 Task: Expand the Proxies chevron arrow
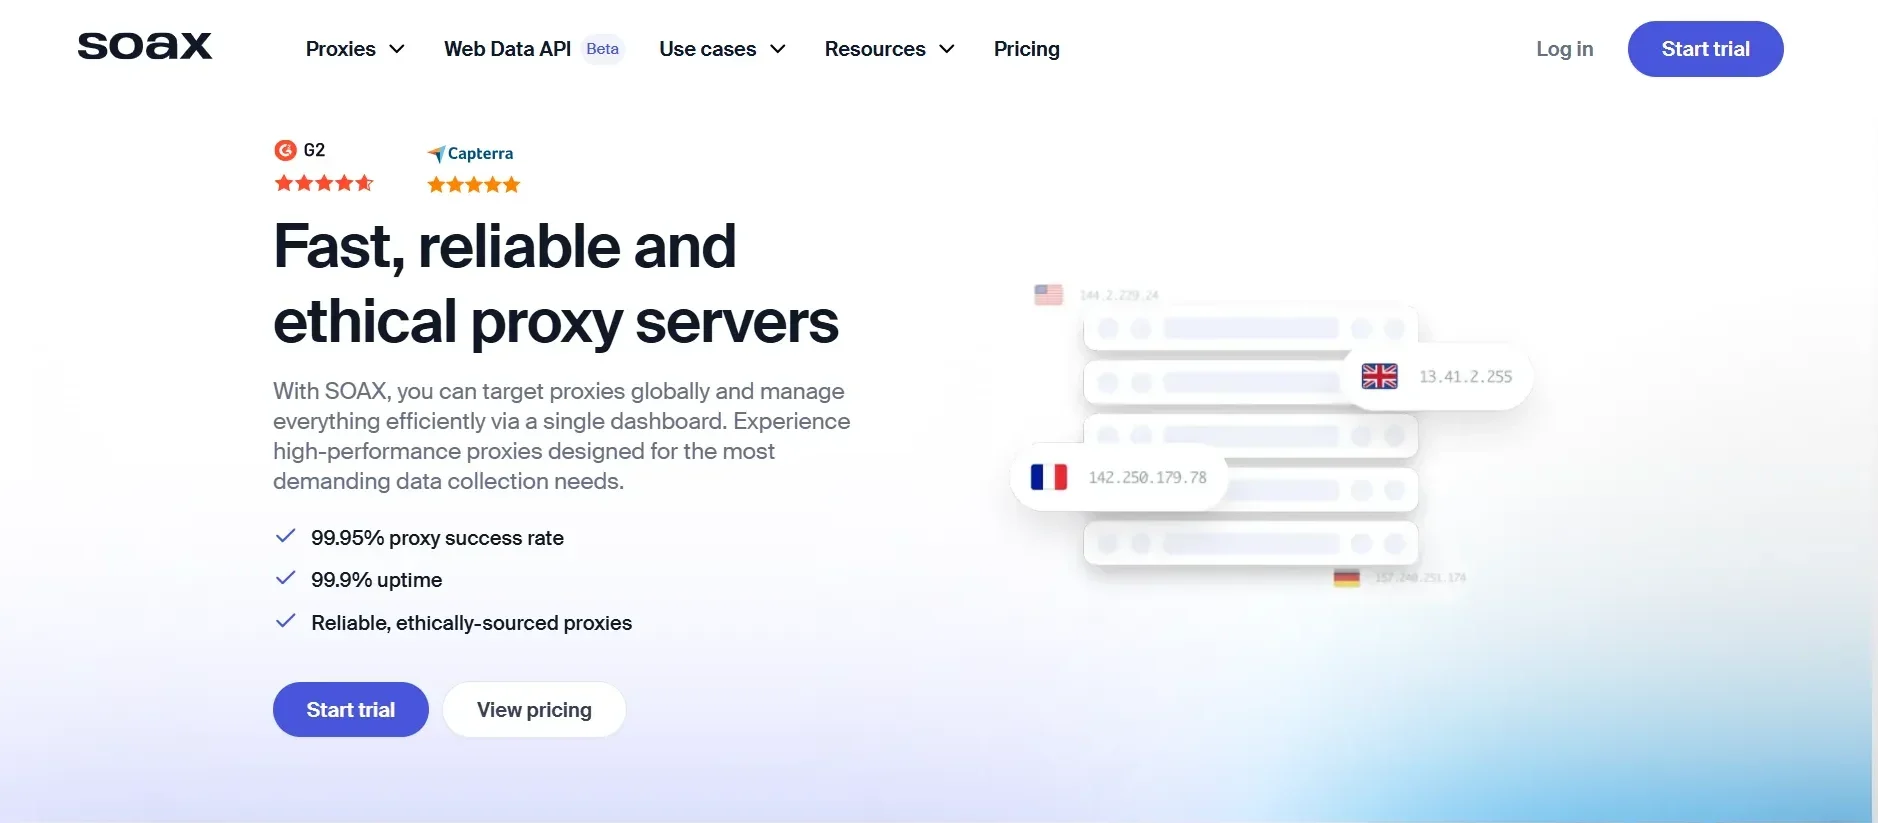click(397, 49)
